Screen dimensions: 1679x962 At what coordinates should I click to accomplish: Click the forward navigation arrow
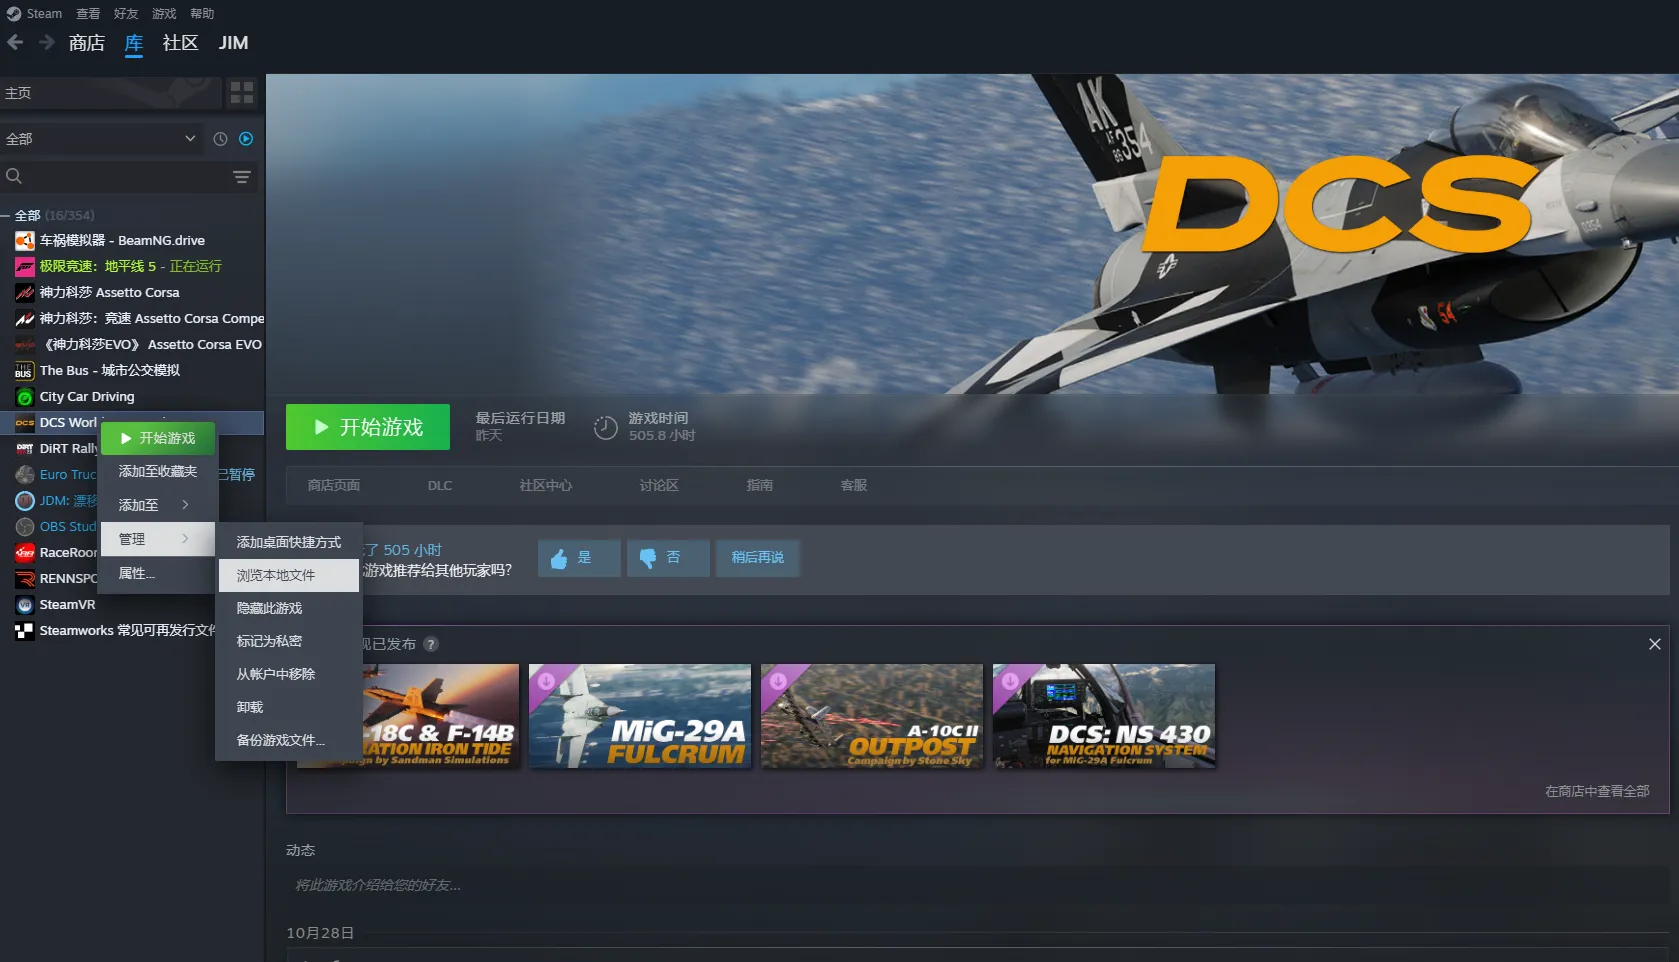pos(47,42)
